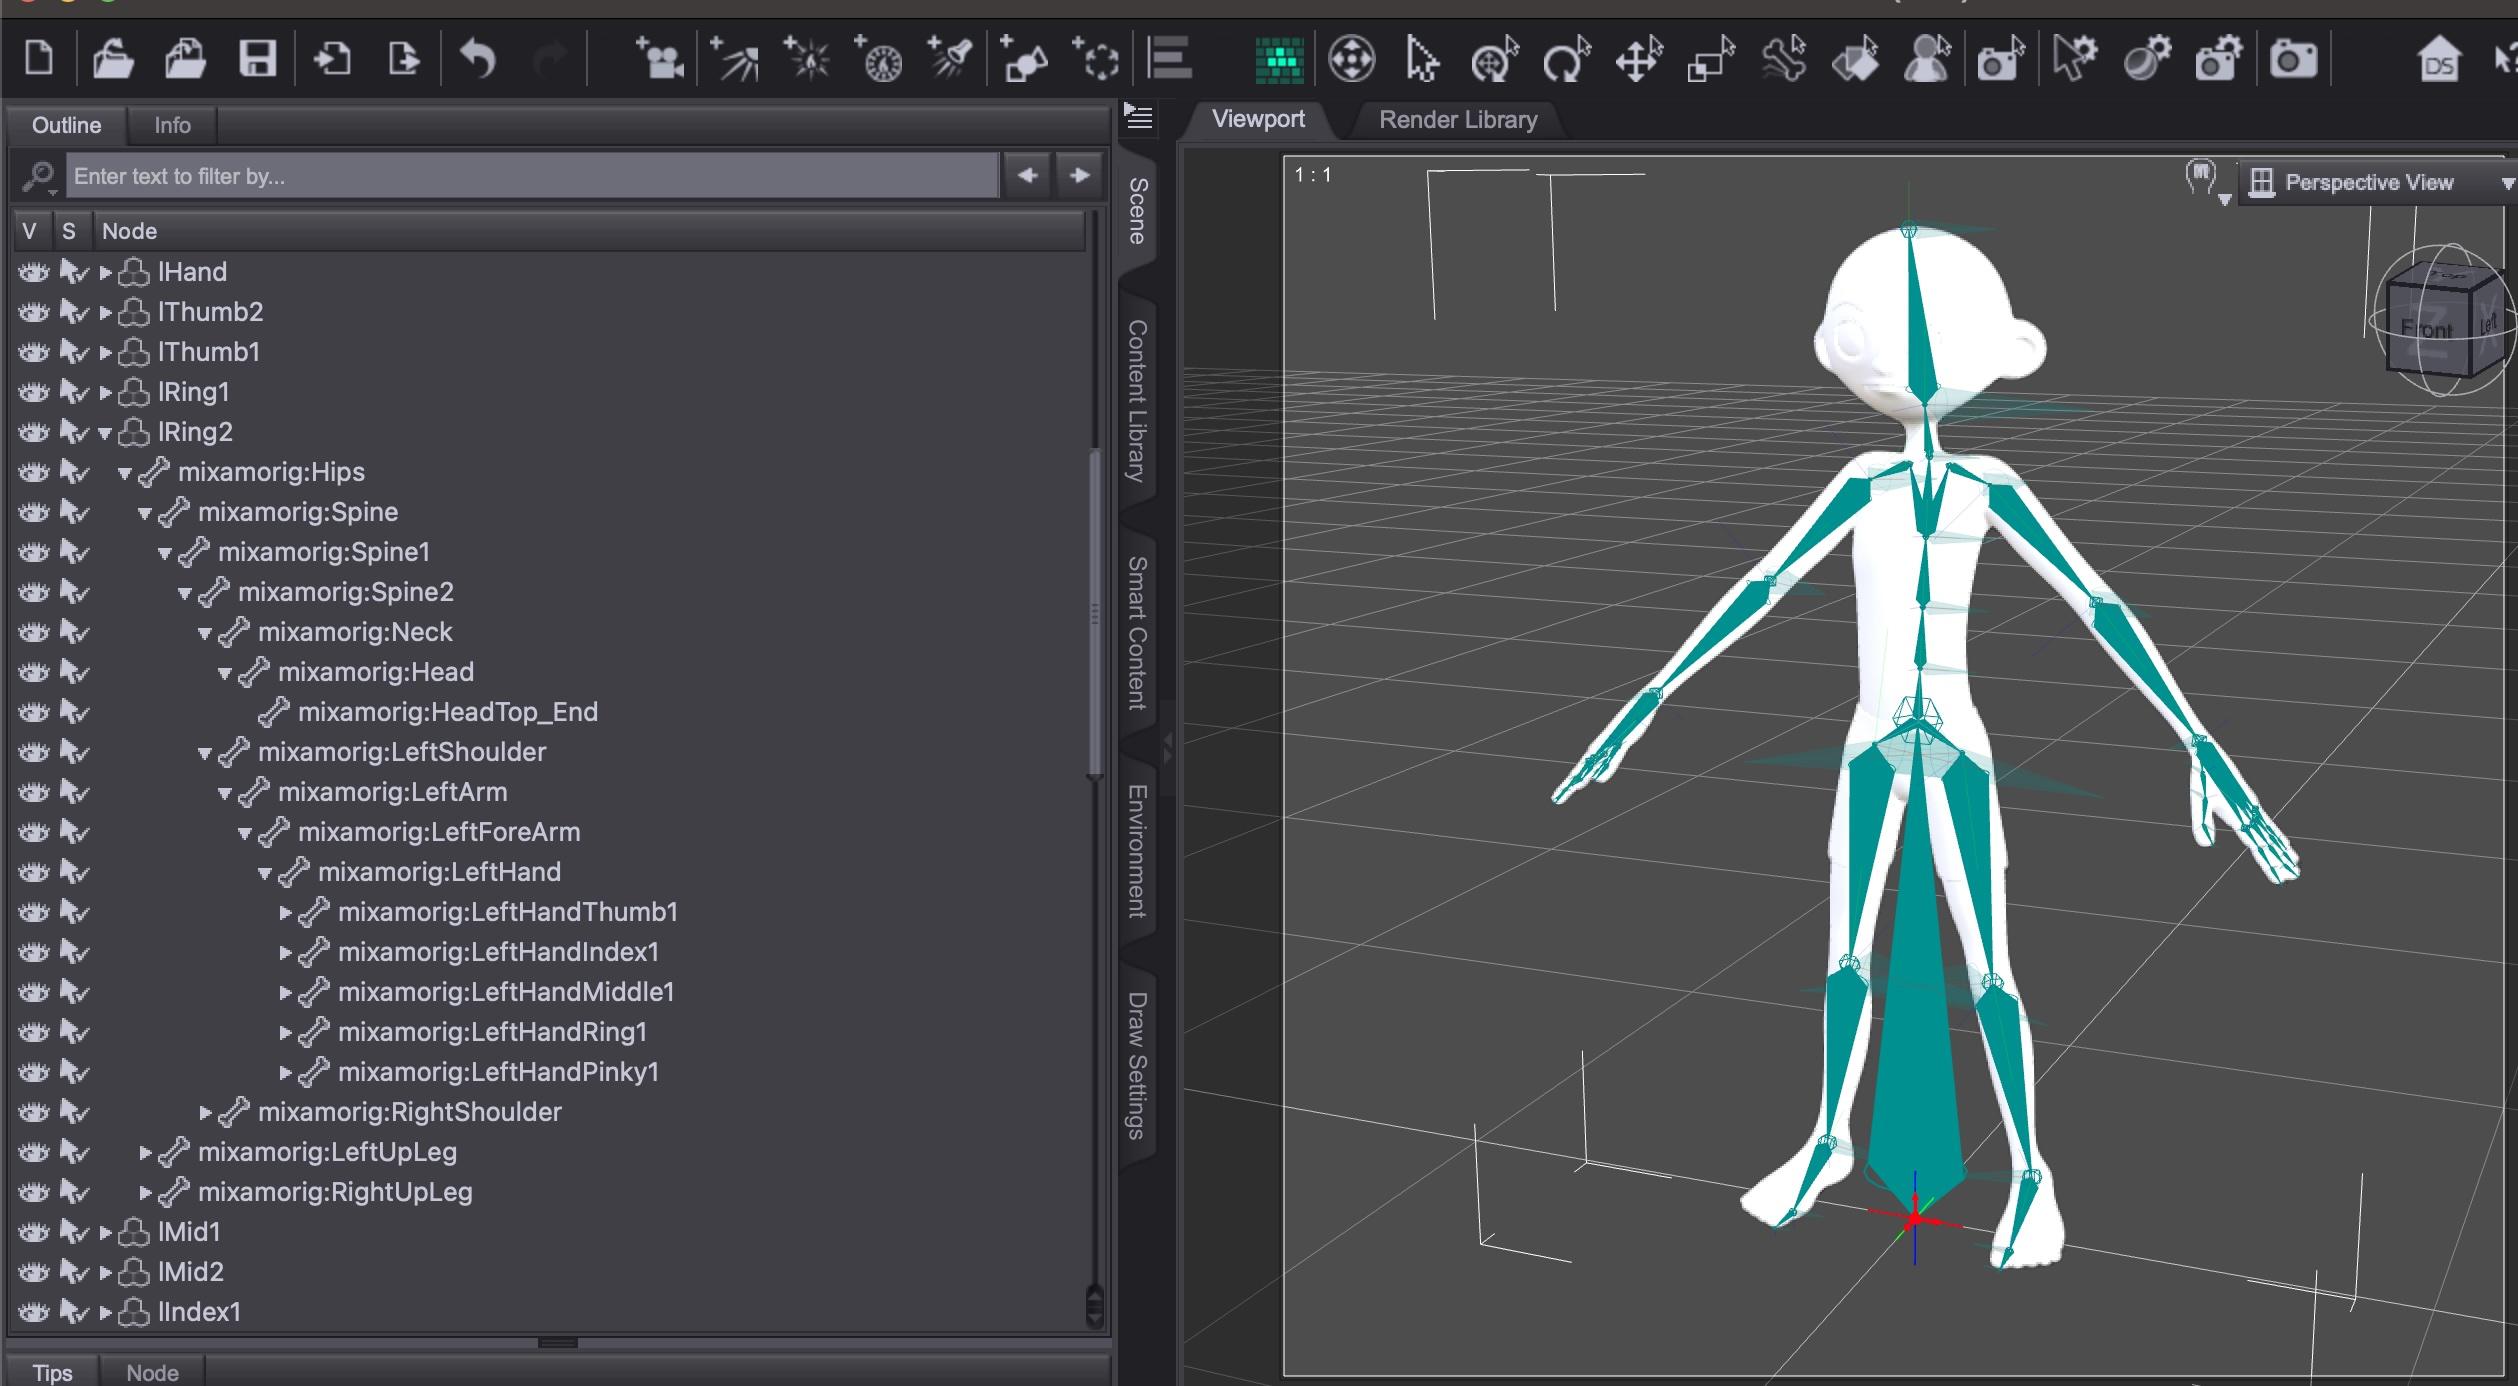Expand the mixamorig:RightShoulder node
Image resolution: width=2518 pixels, height=1386 pixels.
pos(205,1112)
